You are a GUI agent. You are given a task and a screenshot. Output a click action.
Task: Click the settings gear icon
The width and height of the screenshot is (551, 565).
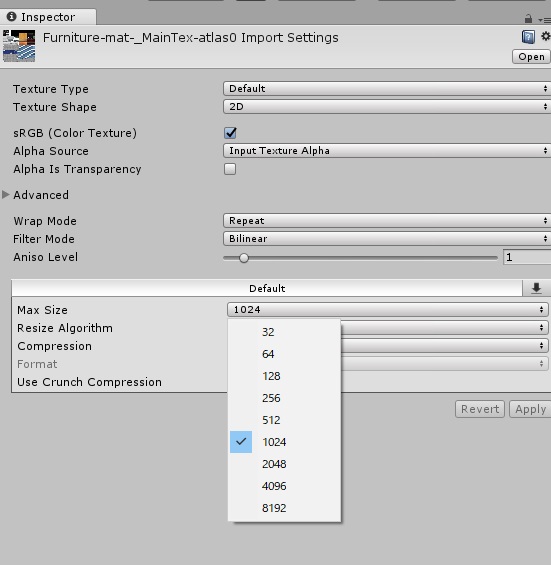(x=546, y=36)
